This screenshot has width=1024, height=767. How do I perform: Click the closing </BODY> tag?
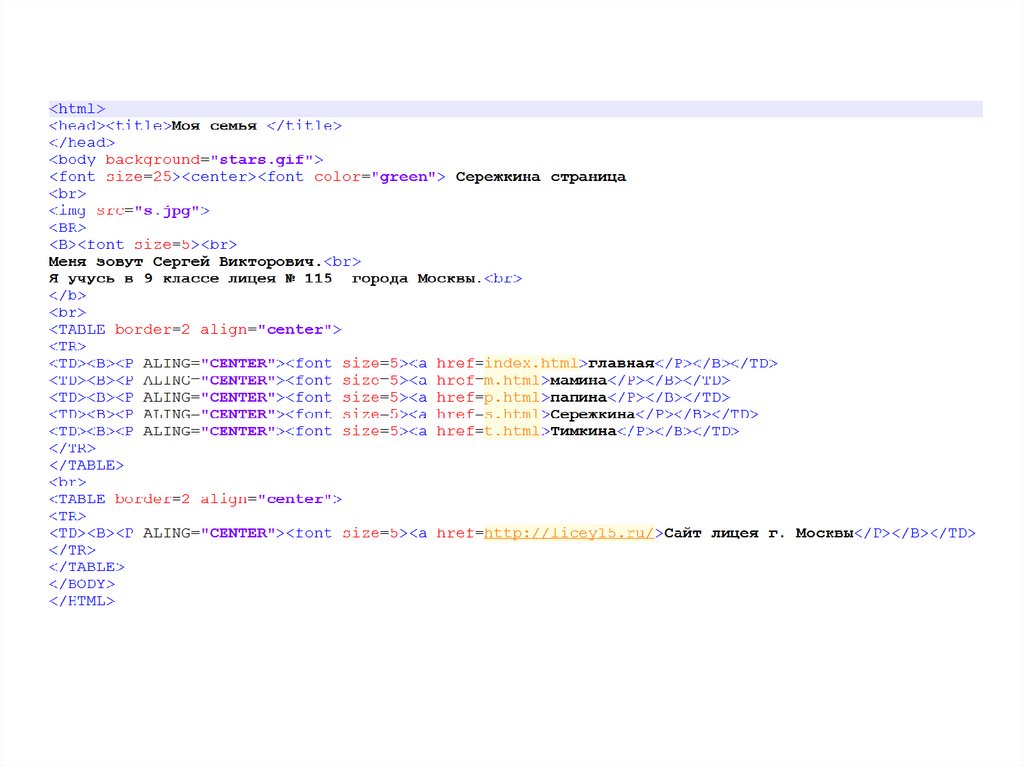82,584
